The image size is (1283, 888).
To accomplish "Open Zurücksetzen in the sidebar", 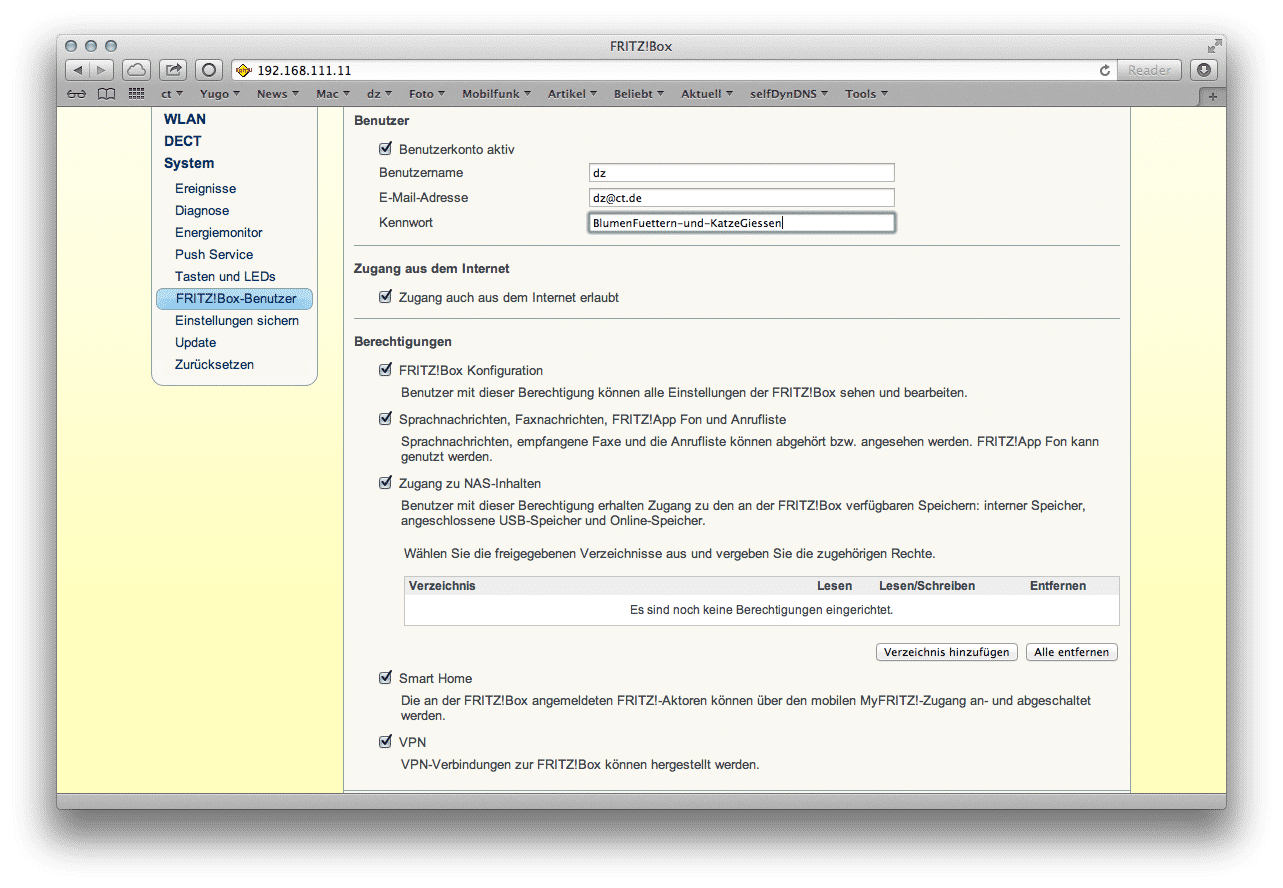I will pos(214,364).
